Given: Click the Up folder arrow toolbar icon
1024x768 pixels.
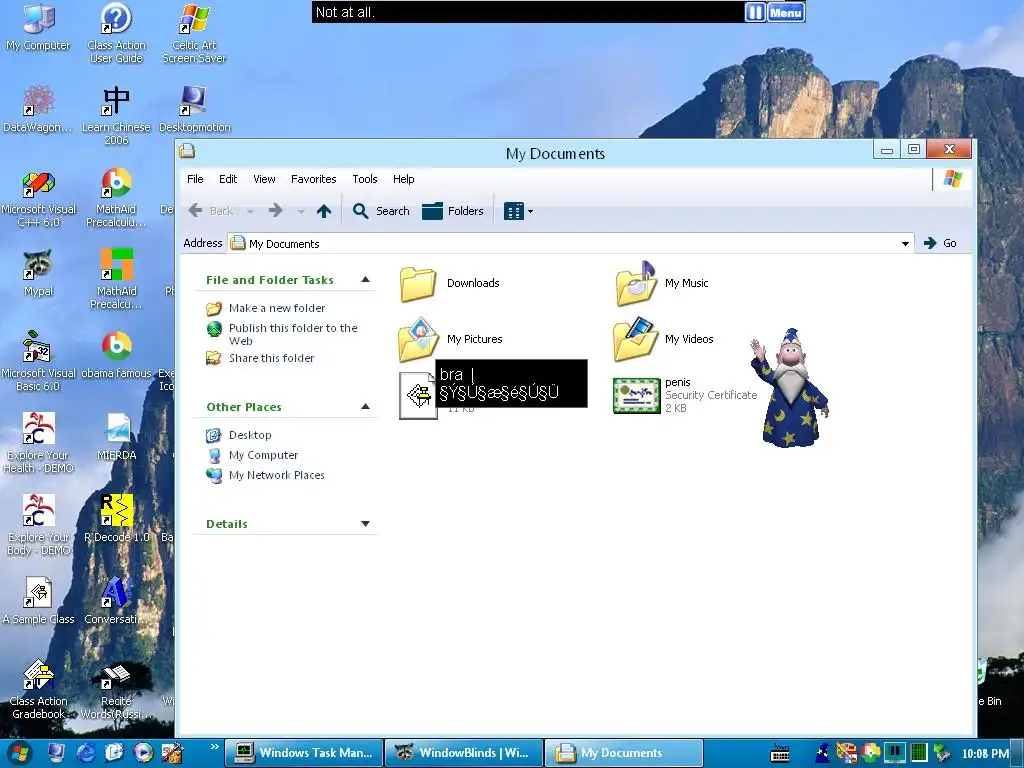Looking at the screenshot, I should (324, 211).
